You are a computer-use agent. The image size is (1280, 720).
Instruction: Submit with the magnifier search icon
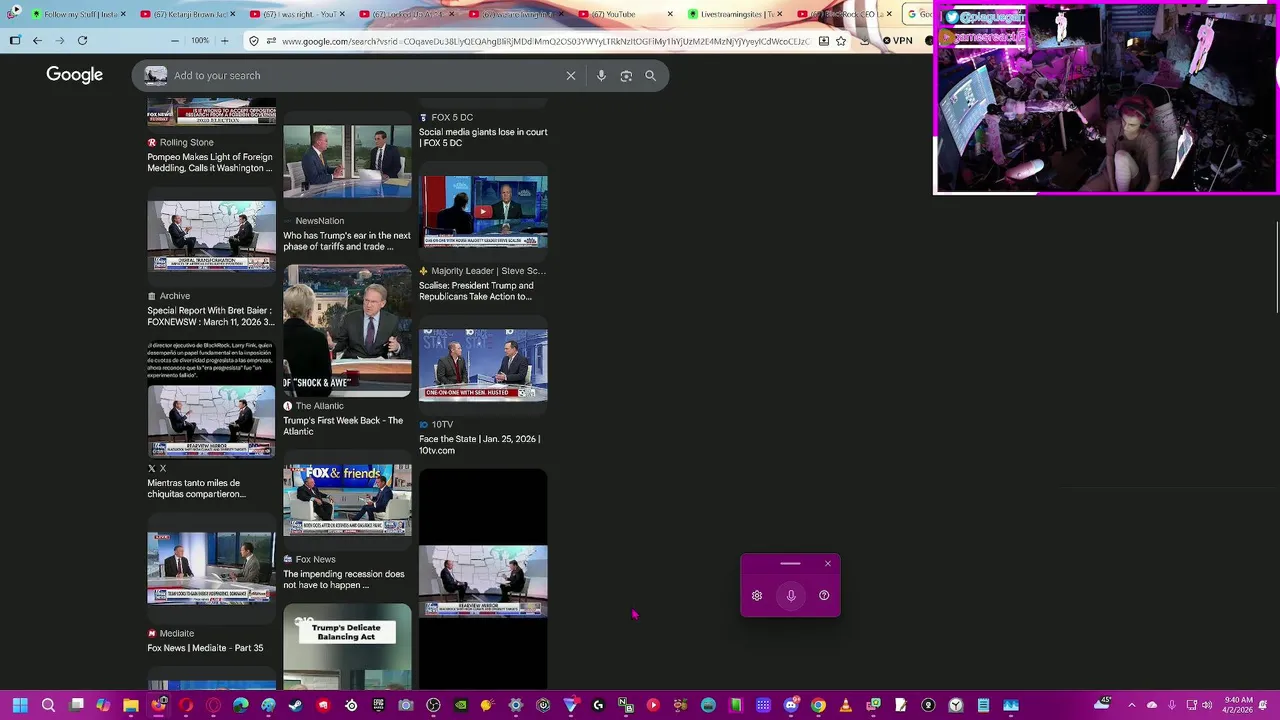651,76
